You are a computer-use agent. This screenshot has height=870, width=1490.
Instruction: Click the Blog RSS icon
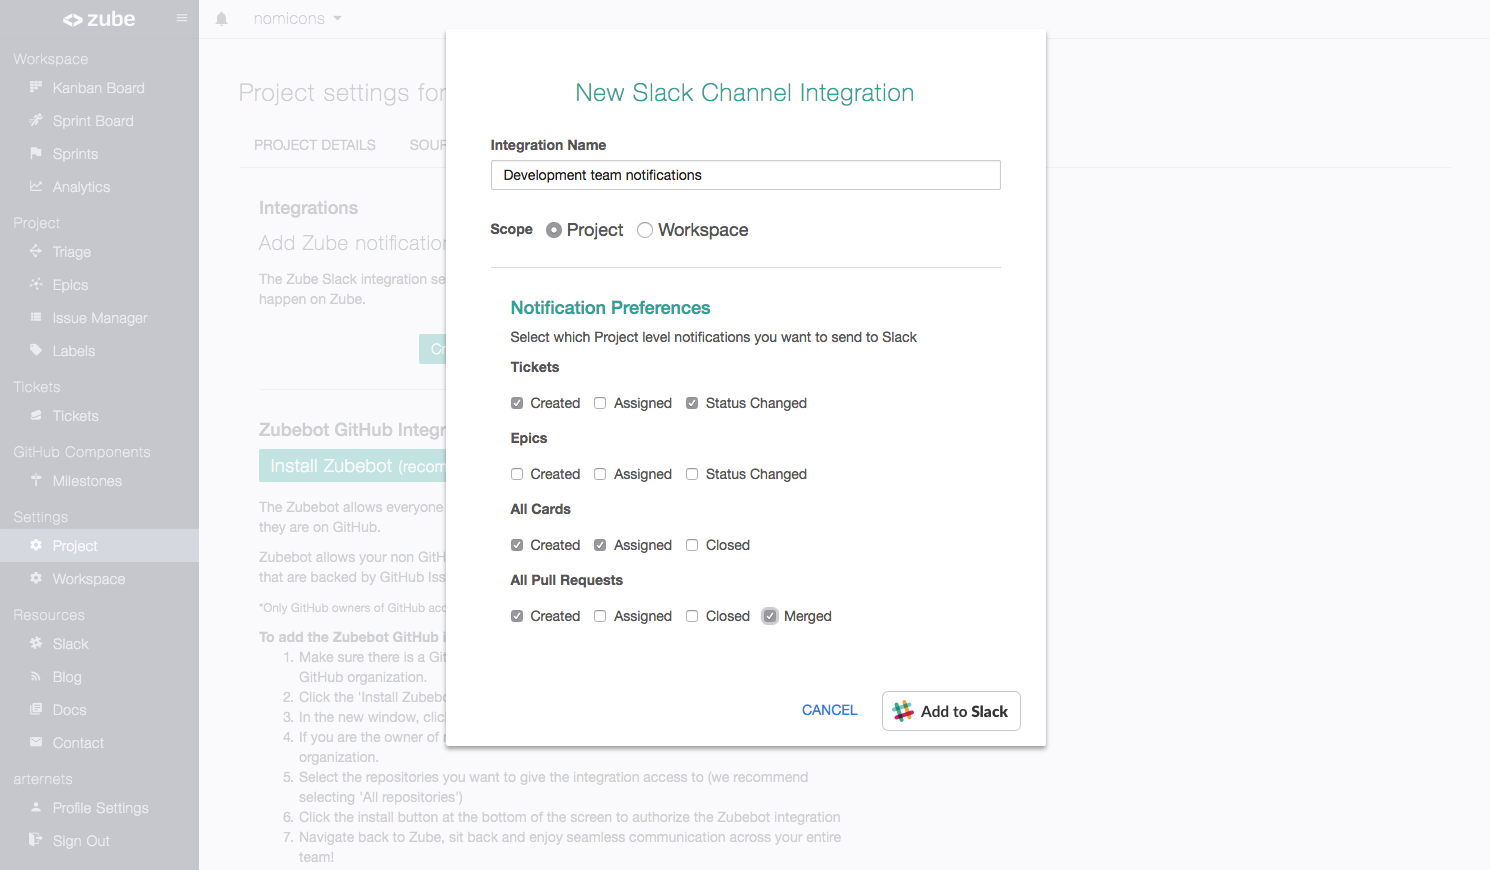pos(36,676)
